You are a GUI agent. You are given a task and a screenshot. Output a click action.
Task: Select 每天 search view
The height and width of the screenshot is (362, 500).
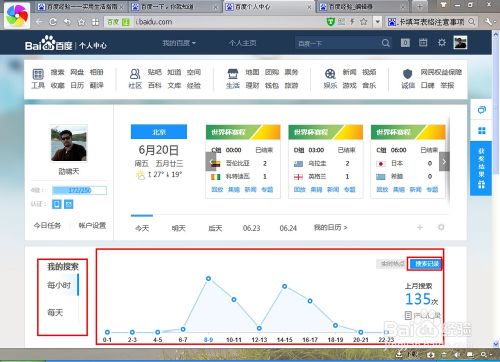pyautogui.click(x=55, y=313)
